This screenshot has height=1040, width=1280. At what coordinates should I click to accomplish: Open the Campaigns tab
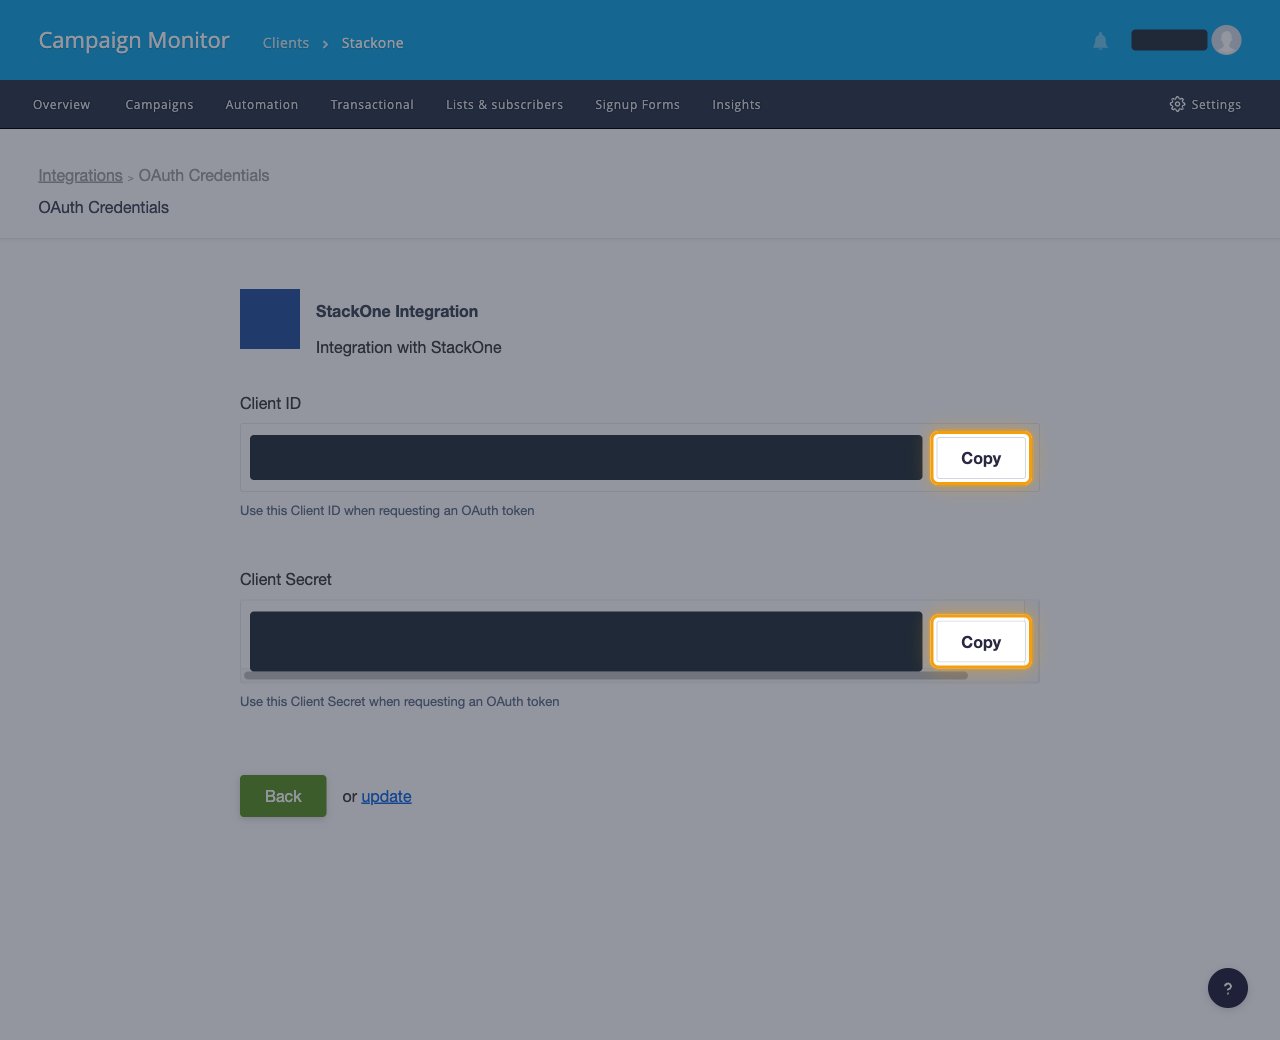point(159,104)
